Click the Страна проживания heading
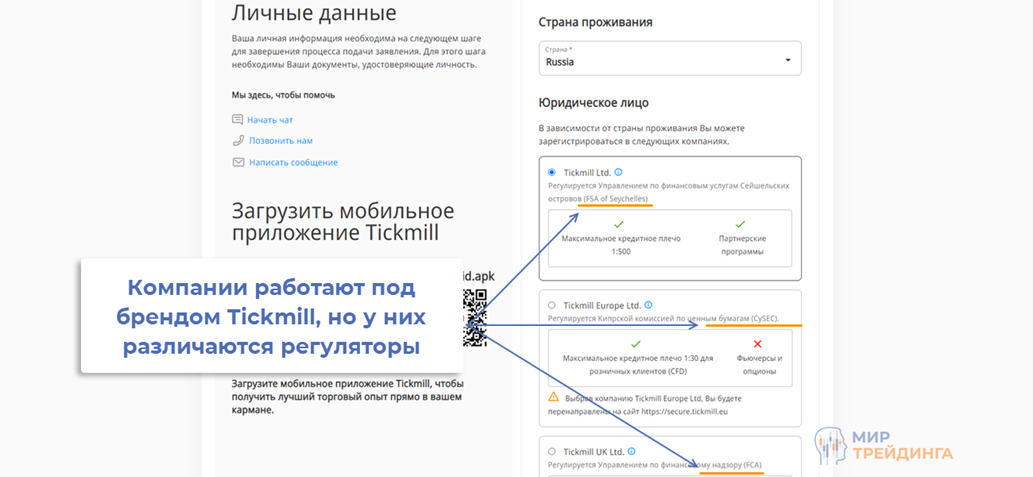Image resolution: width=1033 pixels, height=477 pixels. pyautogui.click(x=596, y=22)
